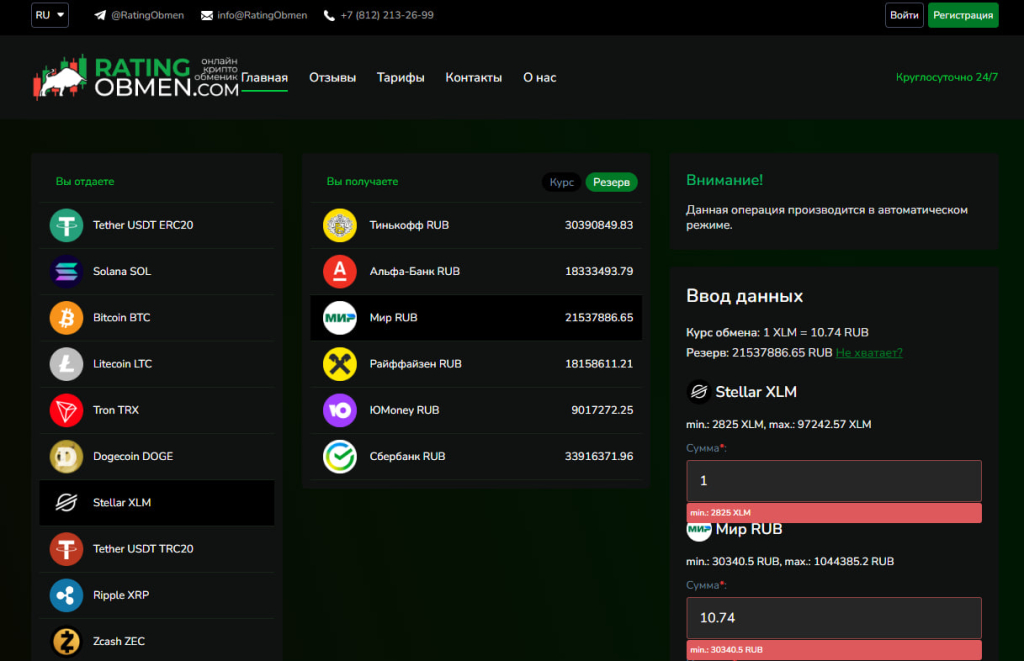Click the Stellar icon in the Ввод данных panel
This screenshot has height=661, width=1024.
point(699,392)
